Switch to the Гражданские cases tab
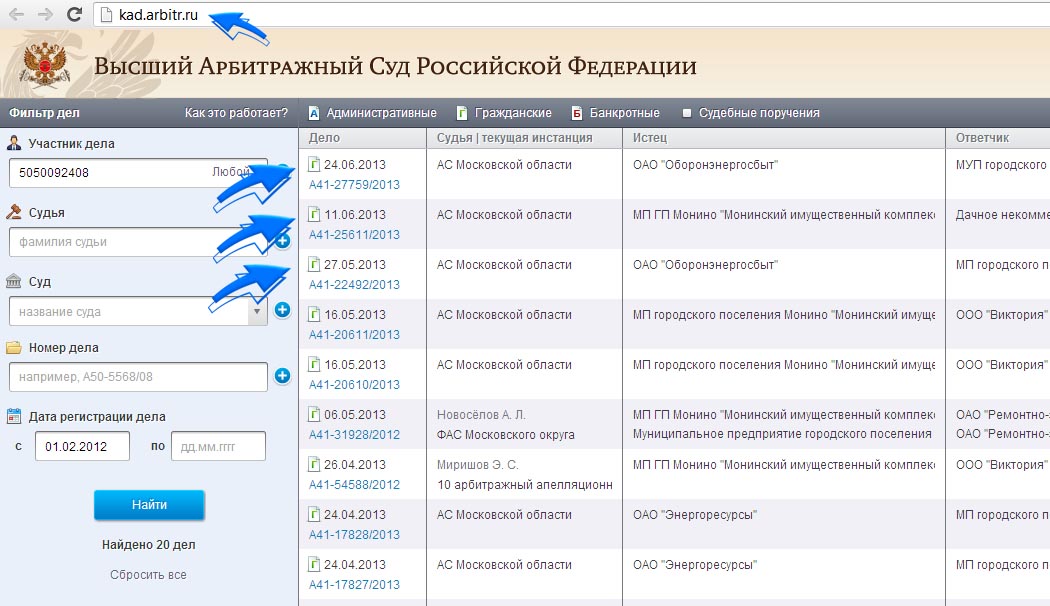This screenshot has width=1050, height=606. point(504,113)
